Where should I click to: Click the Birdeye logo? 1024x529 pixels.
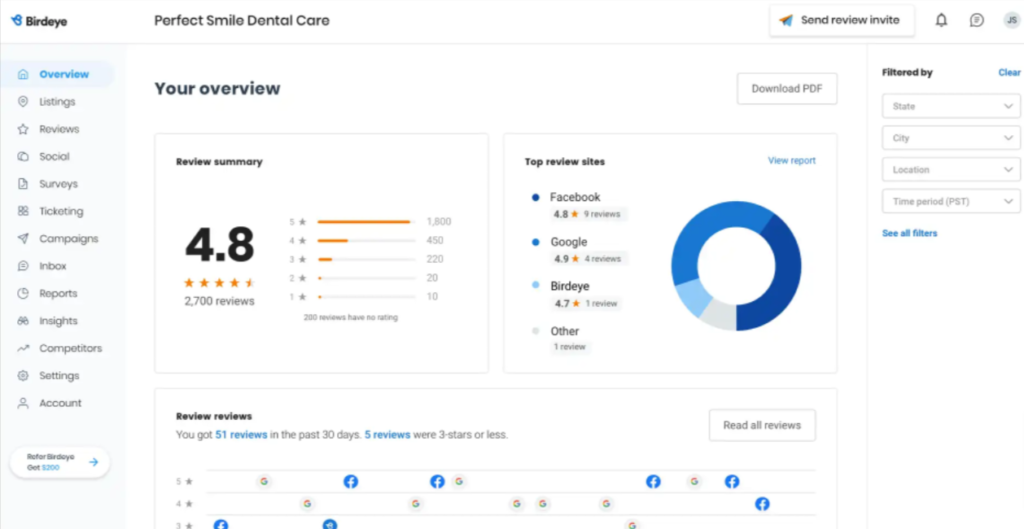[x=38, y=20]
